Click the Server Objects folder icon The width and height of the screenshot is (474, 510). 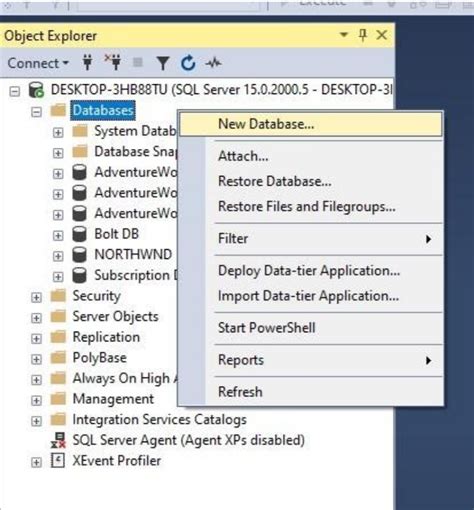click(x=58, y=316)
